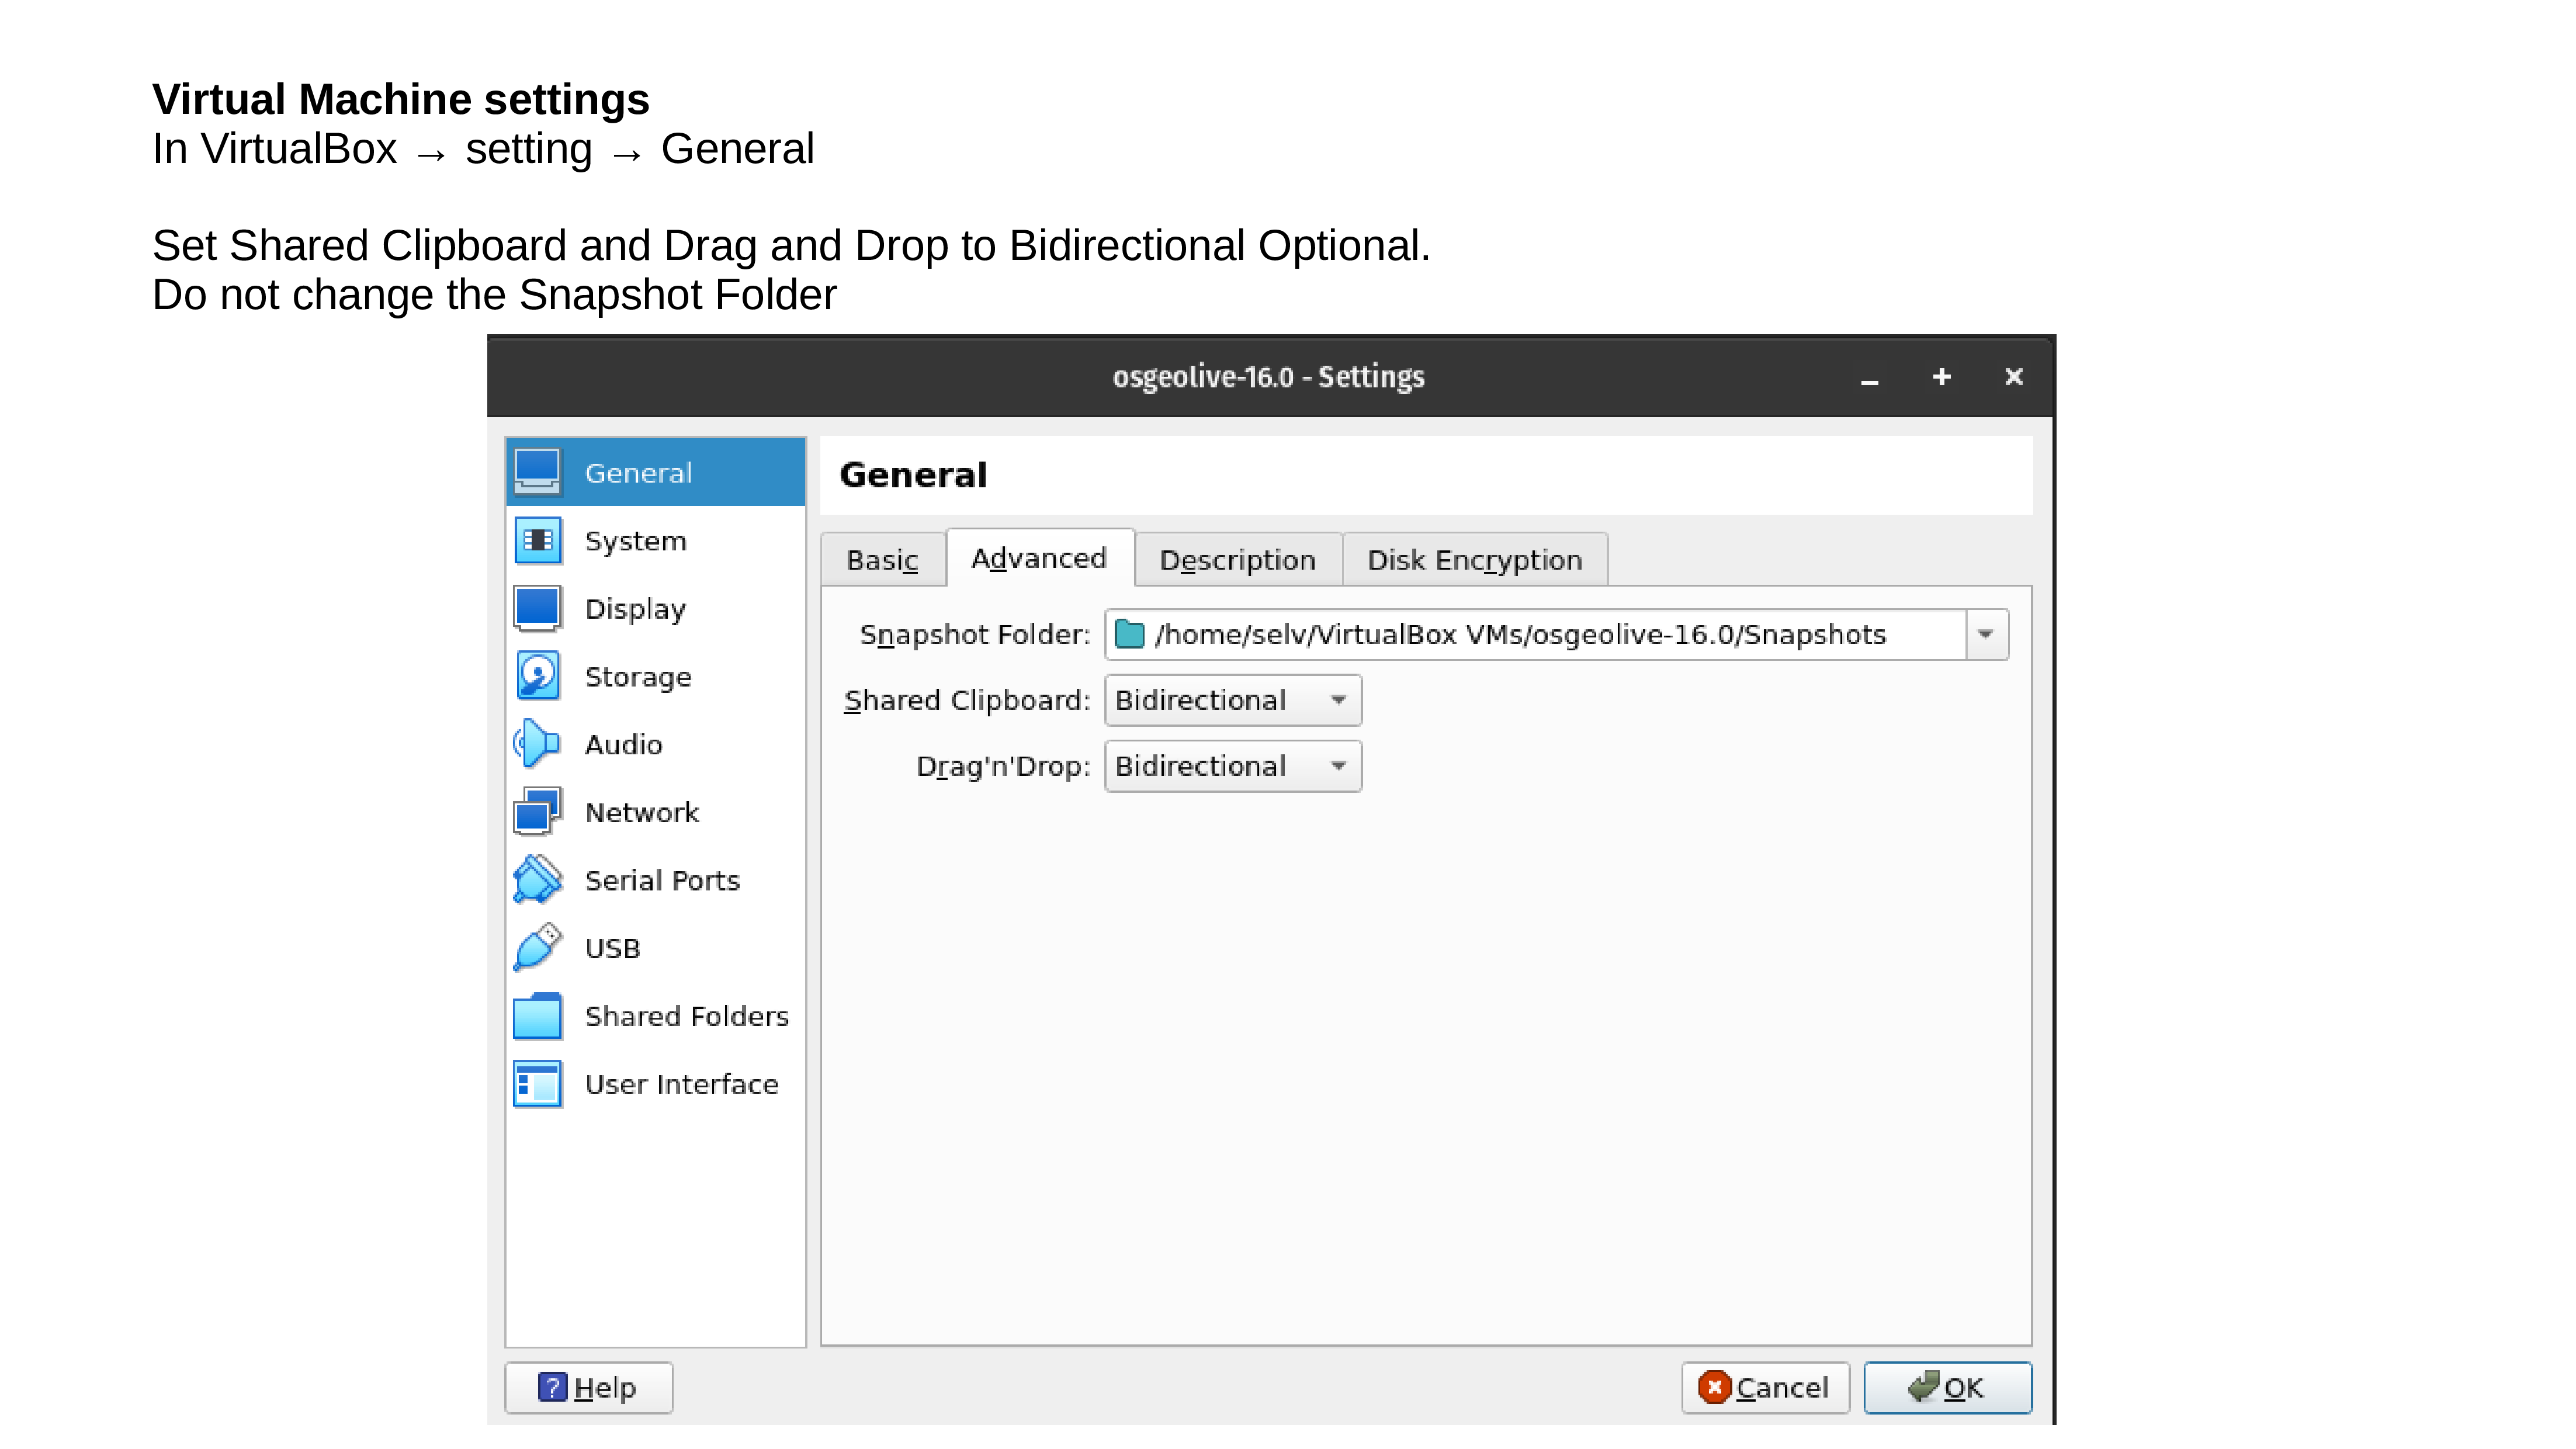Image resolution: width=2576 pixels, height=1449 pixels.
Task: Maximize the Settings window with plus button
Action: [x=1941, y=376]
